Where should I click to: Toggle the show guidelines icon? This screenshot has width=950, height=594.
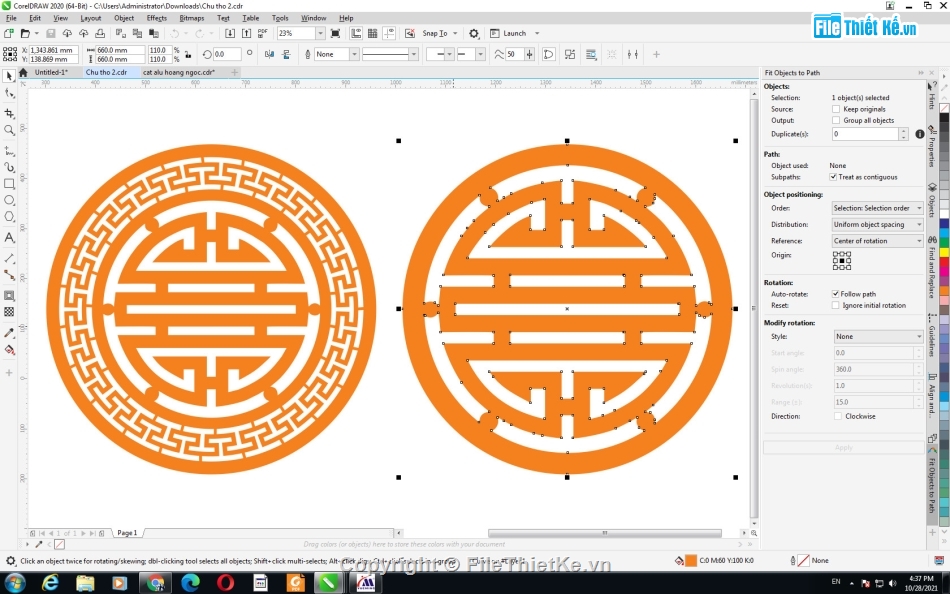coord(389,33)
